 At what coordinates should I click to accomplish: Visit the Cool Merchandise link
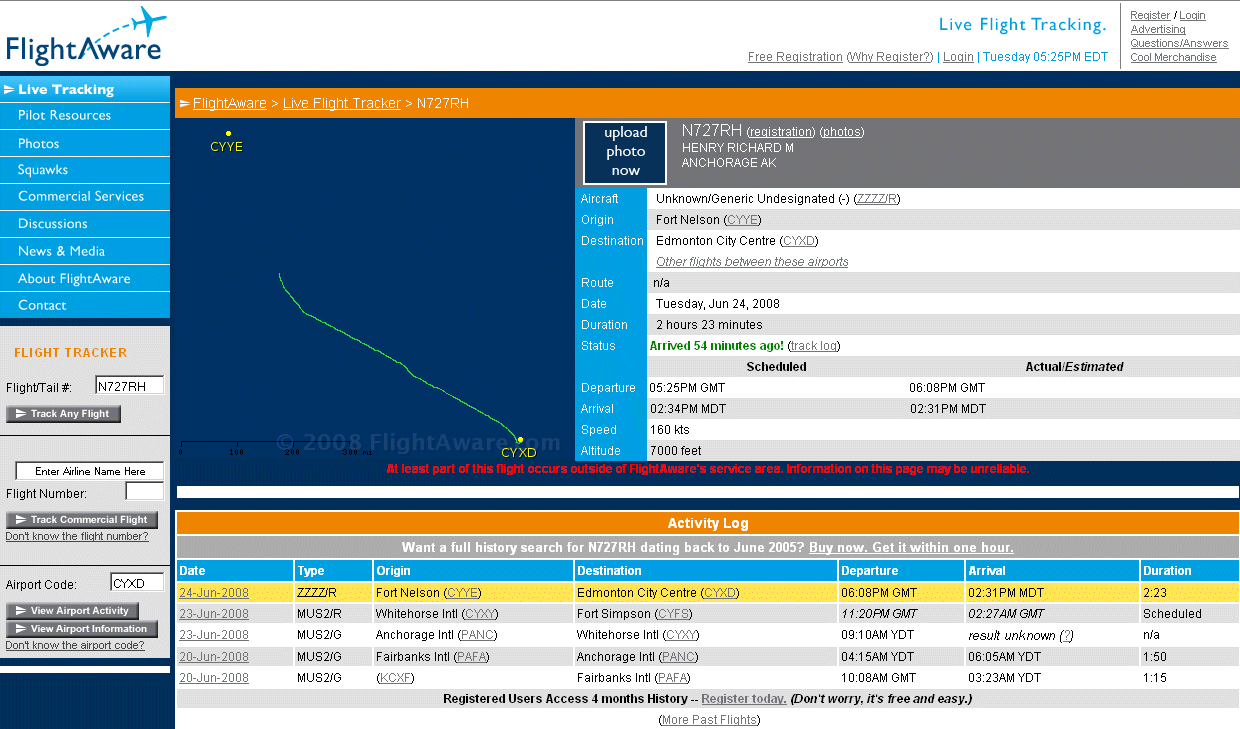pos(1173,58)
